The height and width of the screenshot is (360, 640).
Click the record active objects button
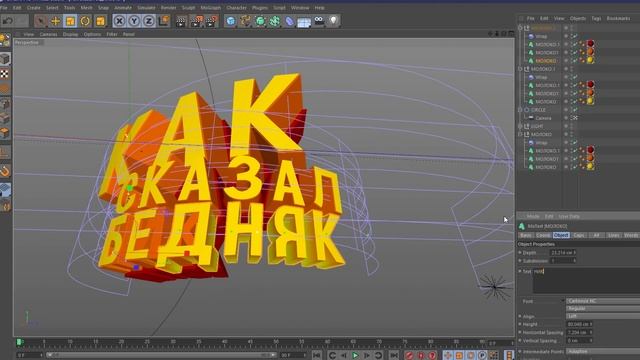tap(409, 356)
